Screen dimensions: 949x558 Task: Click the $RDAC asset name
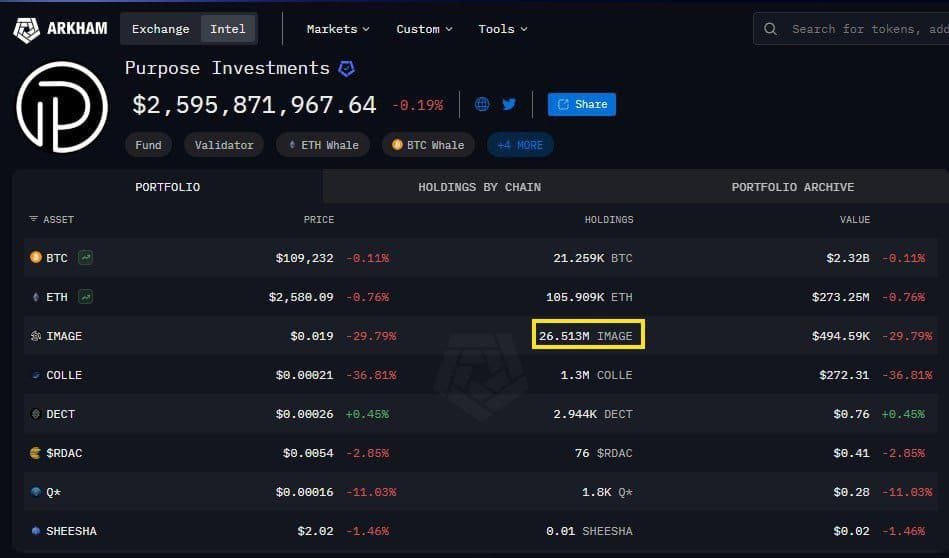[x=64, y=453]
